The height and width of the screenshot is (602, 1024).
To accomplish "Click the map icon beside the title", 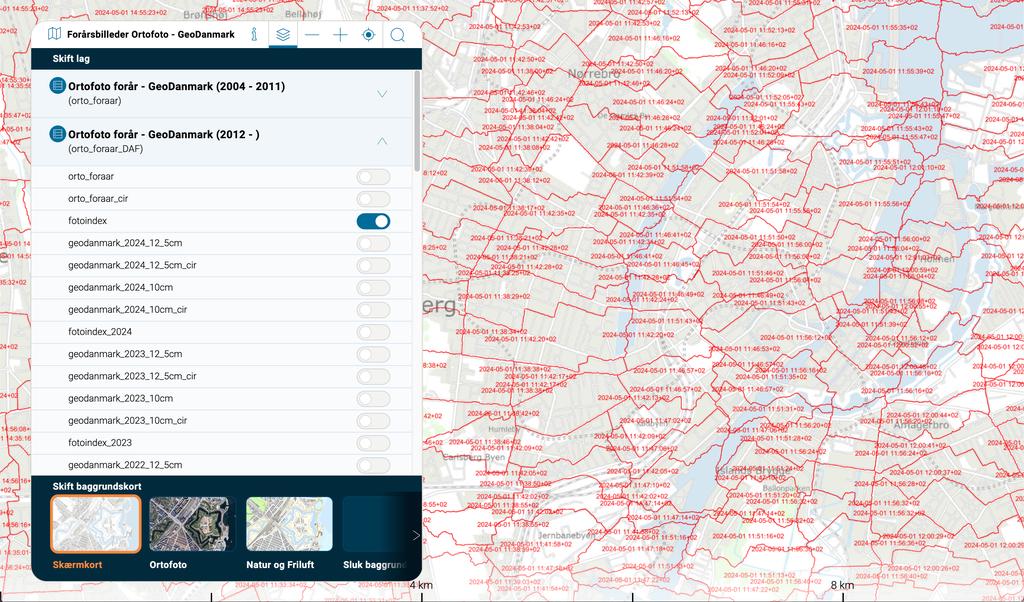I will coord(55,35).
